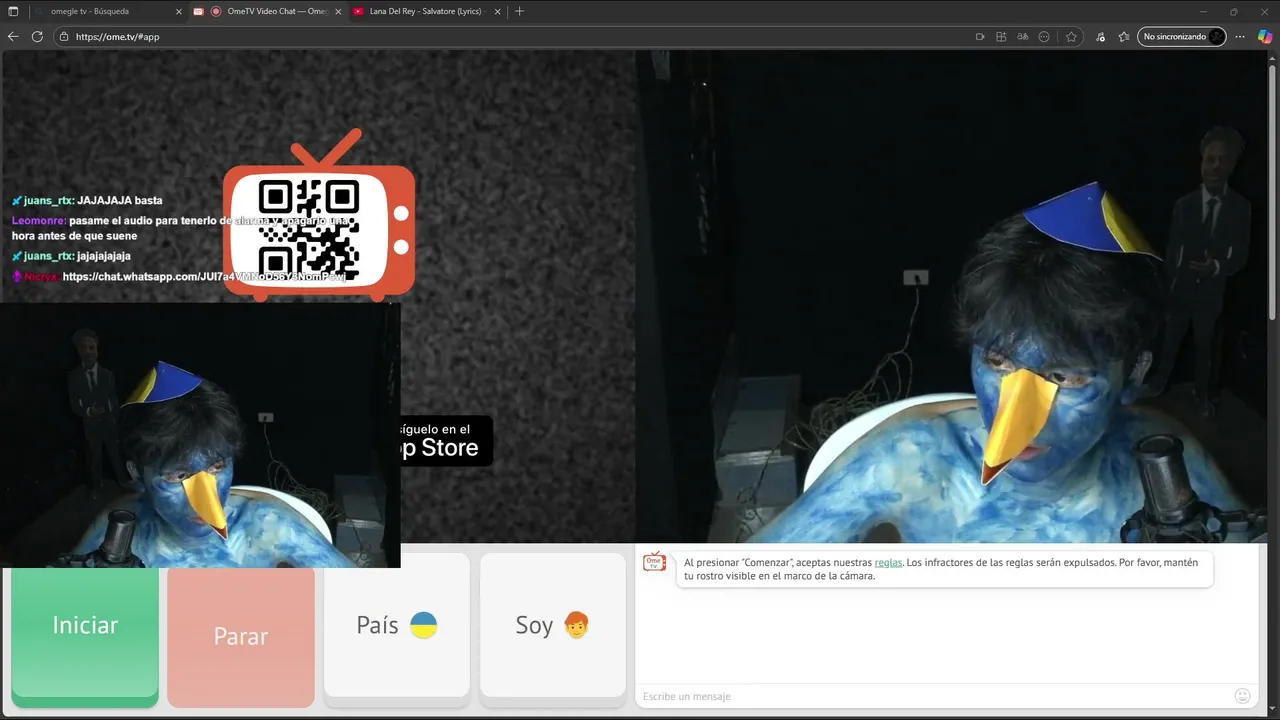Reload the OmeTV page

(x=37, y=36)
